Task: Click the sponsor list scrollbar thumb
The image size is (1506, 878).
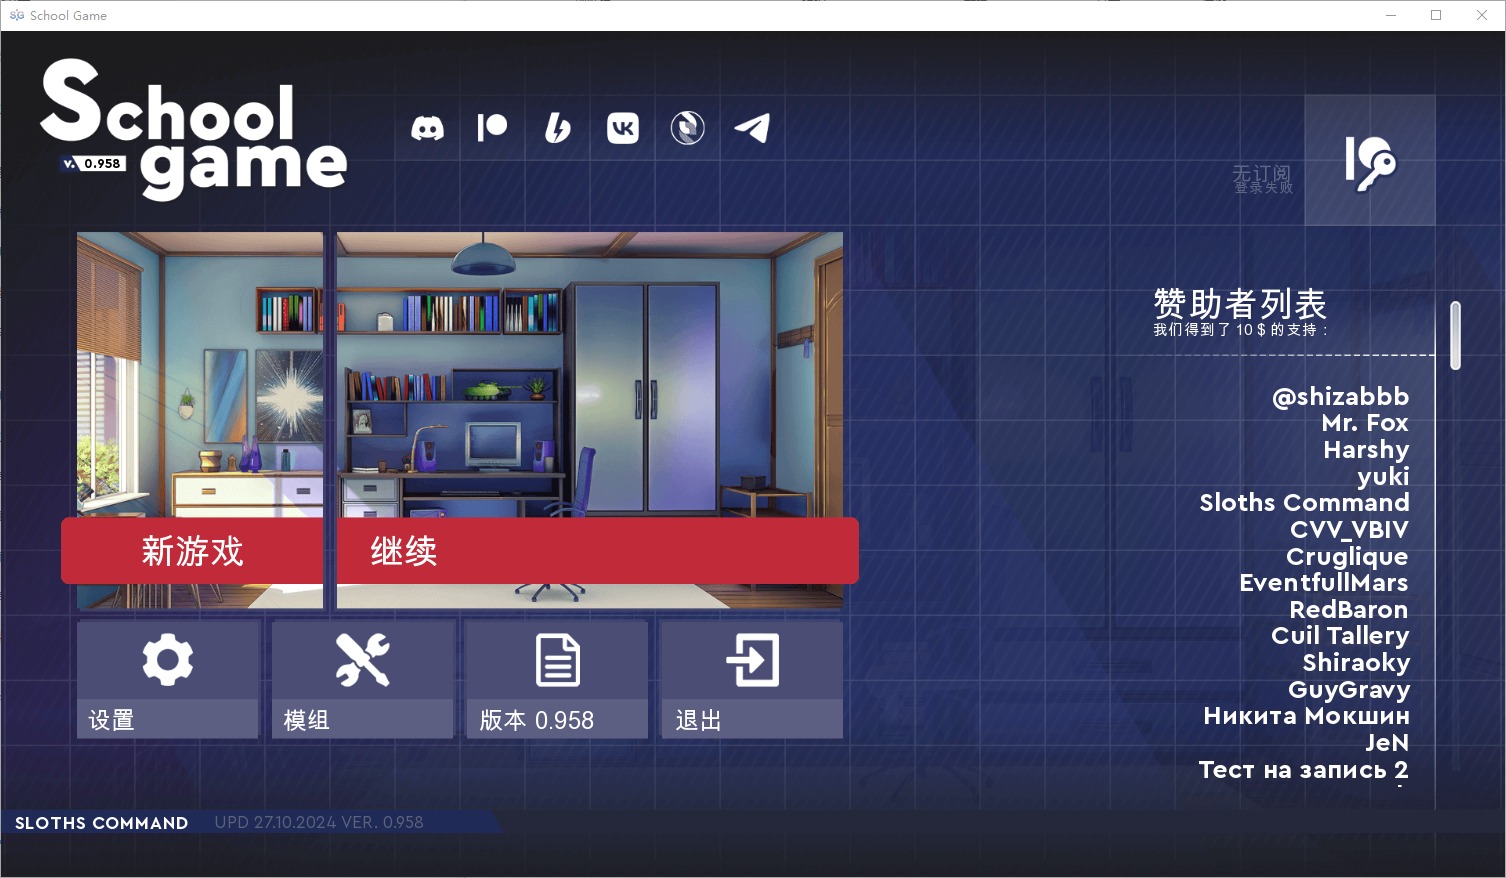Action: [1455, 335]
